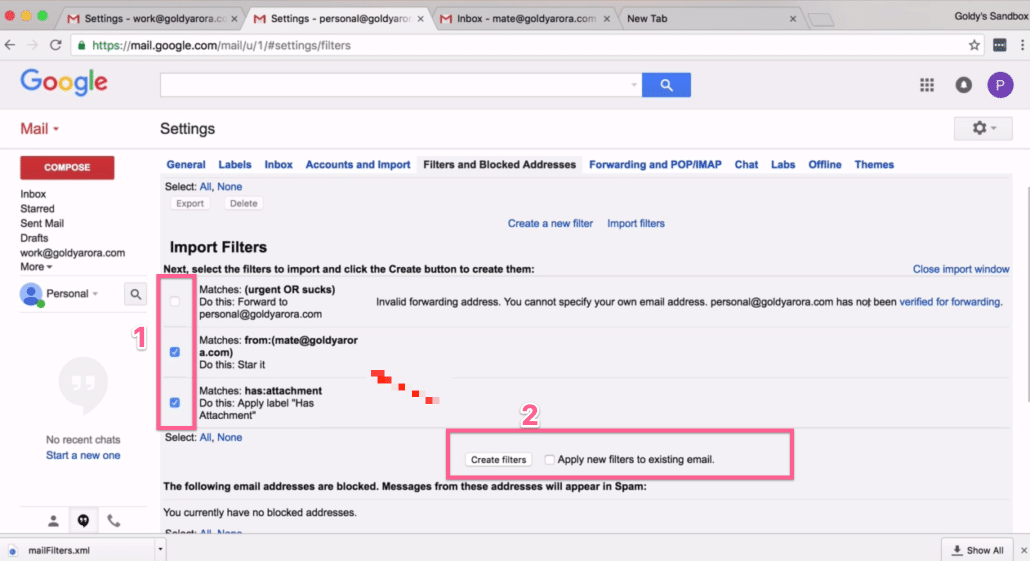
Task: Open the Google apps grid
Action: click(x=927, y=85)
